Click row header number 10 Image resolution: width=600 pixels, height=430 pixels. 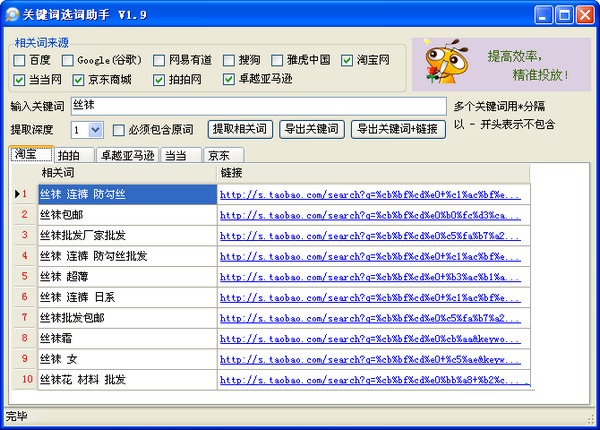pos(25,380)
